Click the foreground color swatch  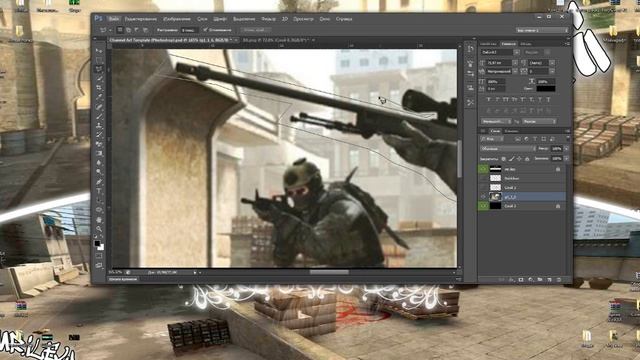[x=97, y=244]
